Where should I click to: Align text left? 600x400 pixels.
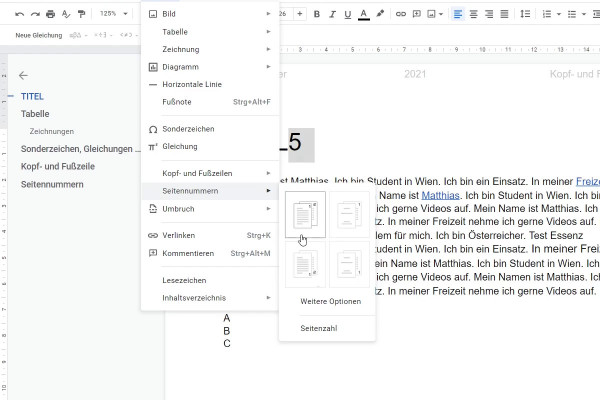pos(458,14)
